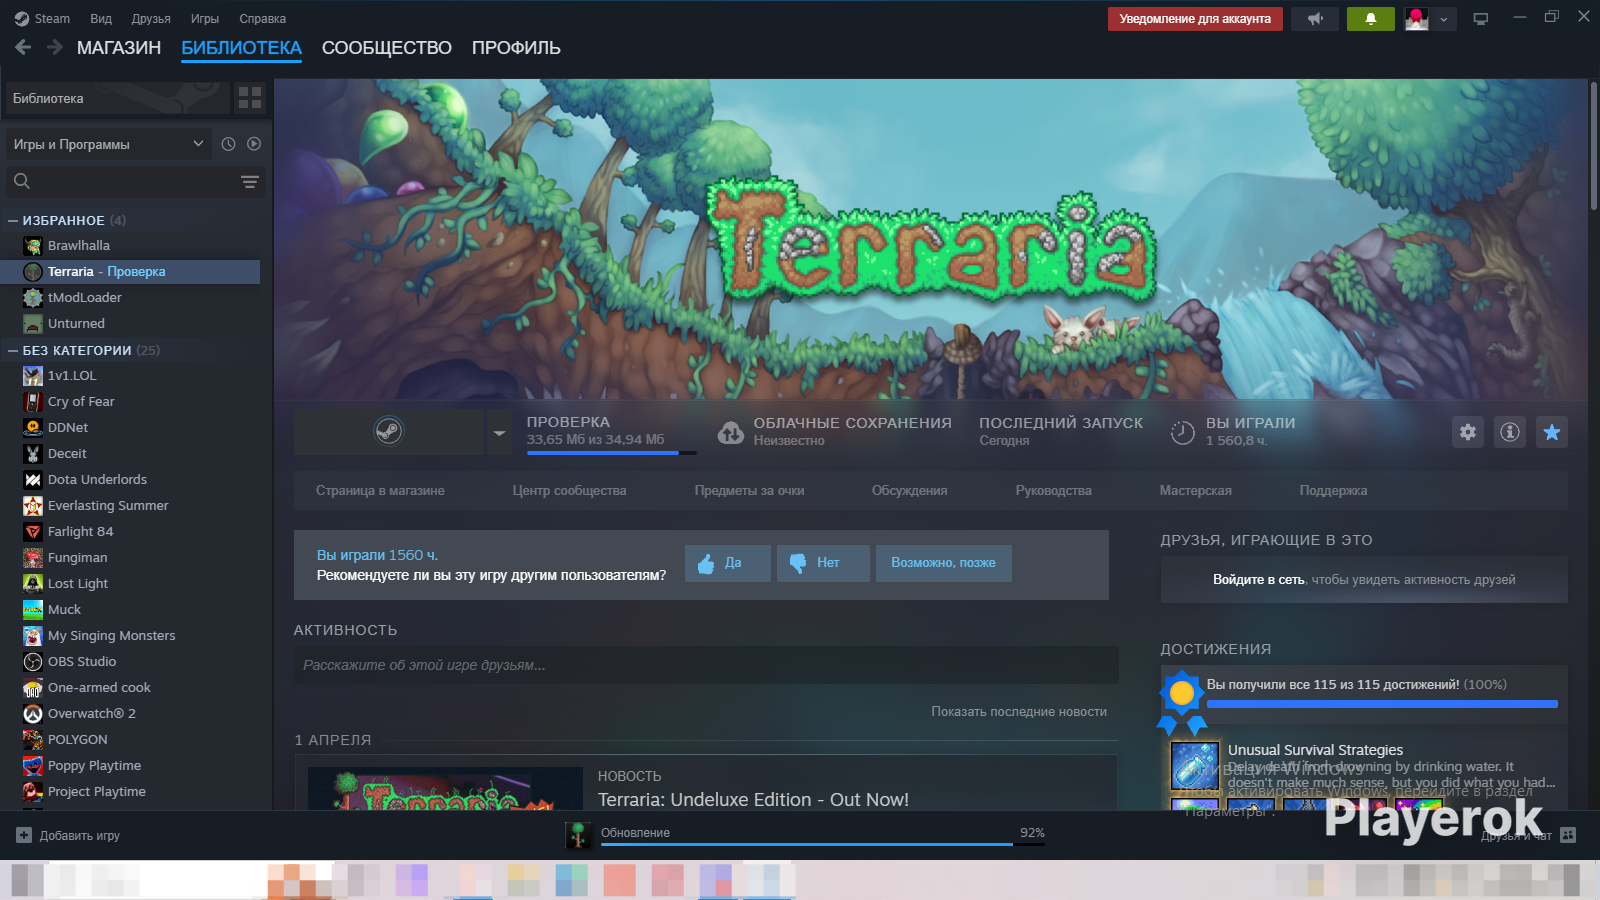Collapse the БЕЗ КАТЕГОРИИ category

tap(13, 351)
